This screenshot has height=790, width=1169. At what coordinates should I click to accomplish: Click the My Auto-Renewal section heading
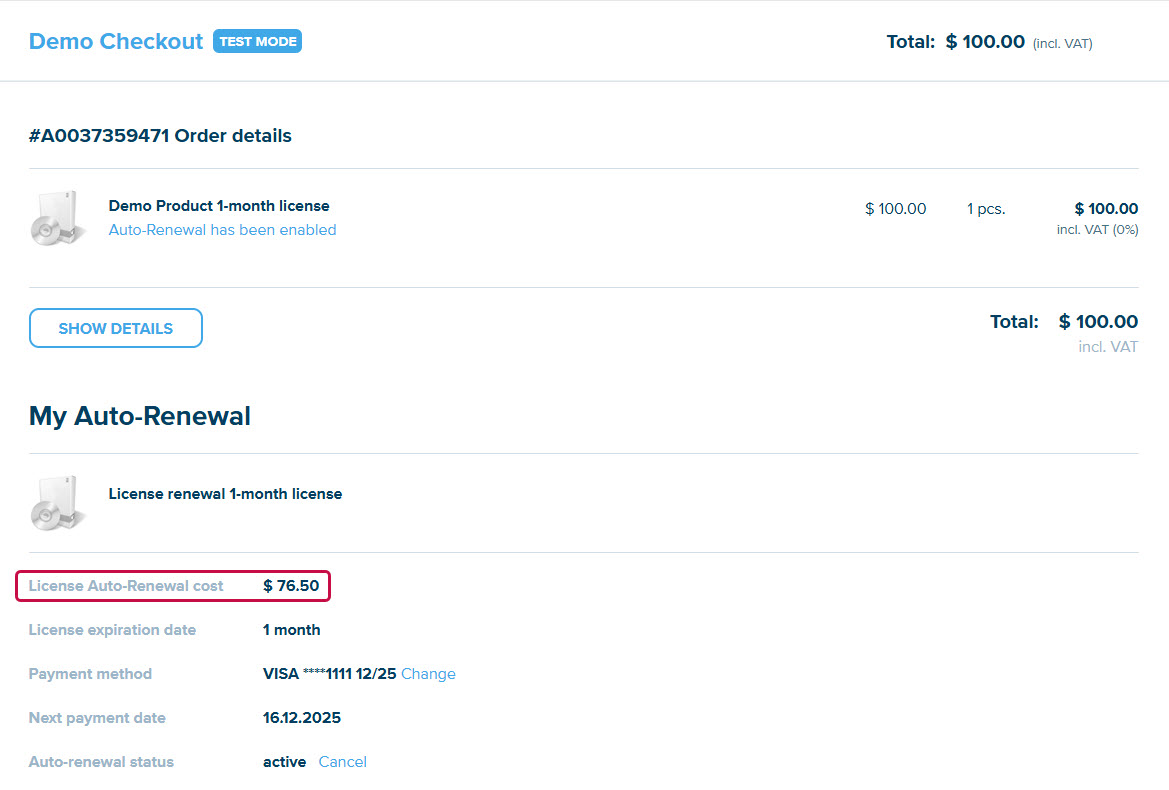(x=140, y=416)
